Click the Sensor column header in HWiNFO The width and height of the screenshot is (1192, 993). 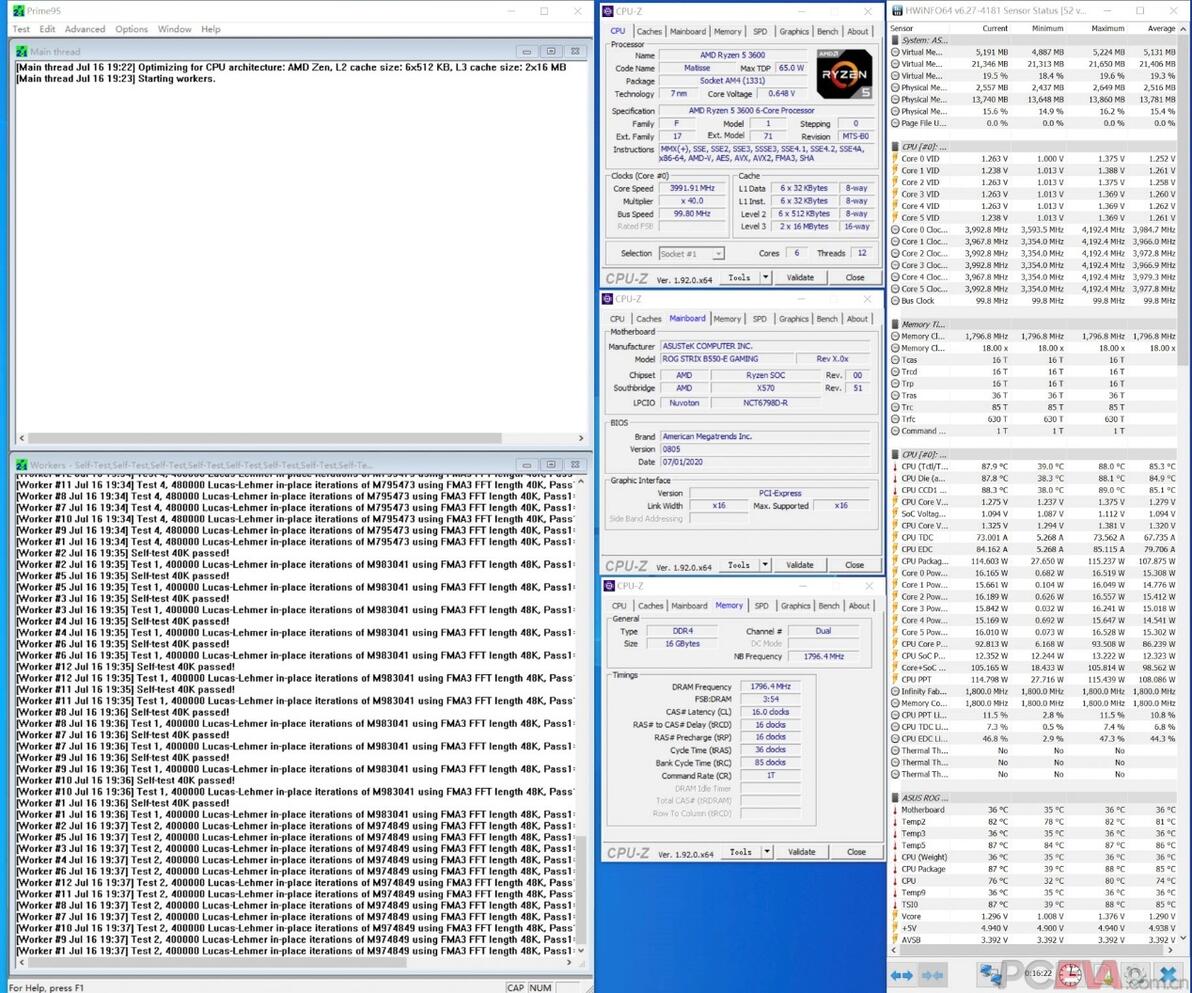point(902,28)
